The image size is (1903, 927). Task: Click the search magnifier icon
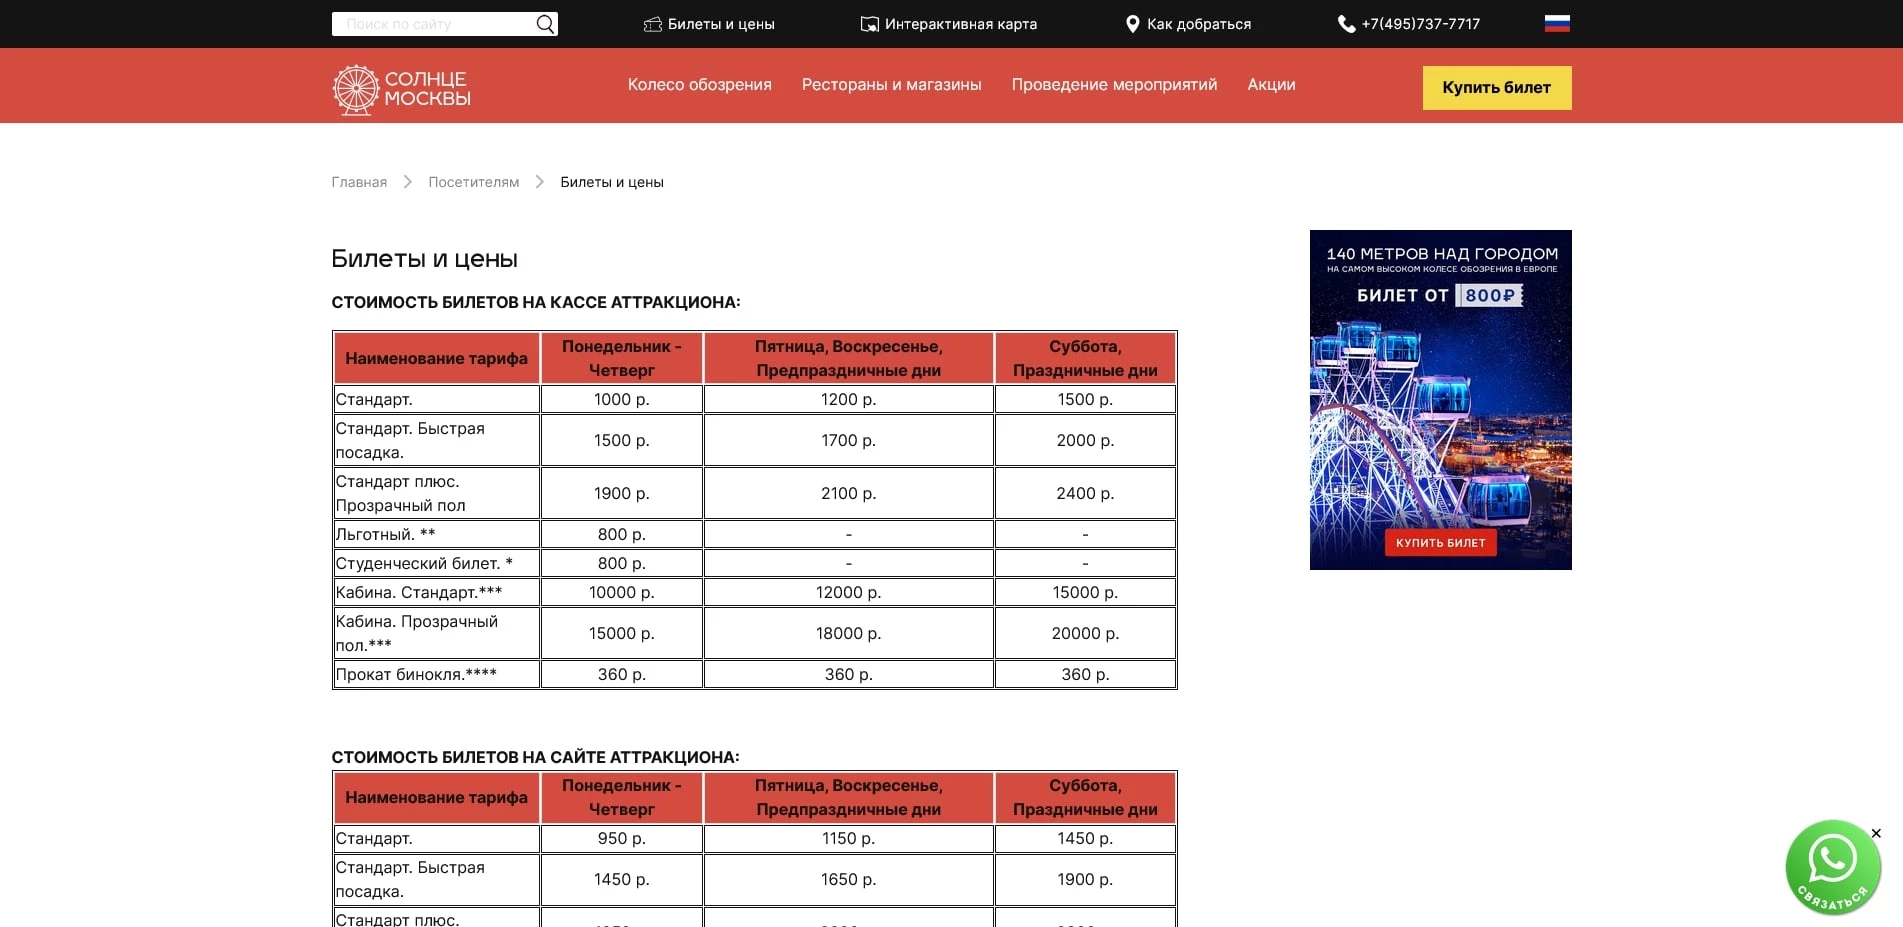tap(545, 24)
